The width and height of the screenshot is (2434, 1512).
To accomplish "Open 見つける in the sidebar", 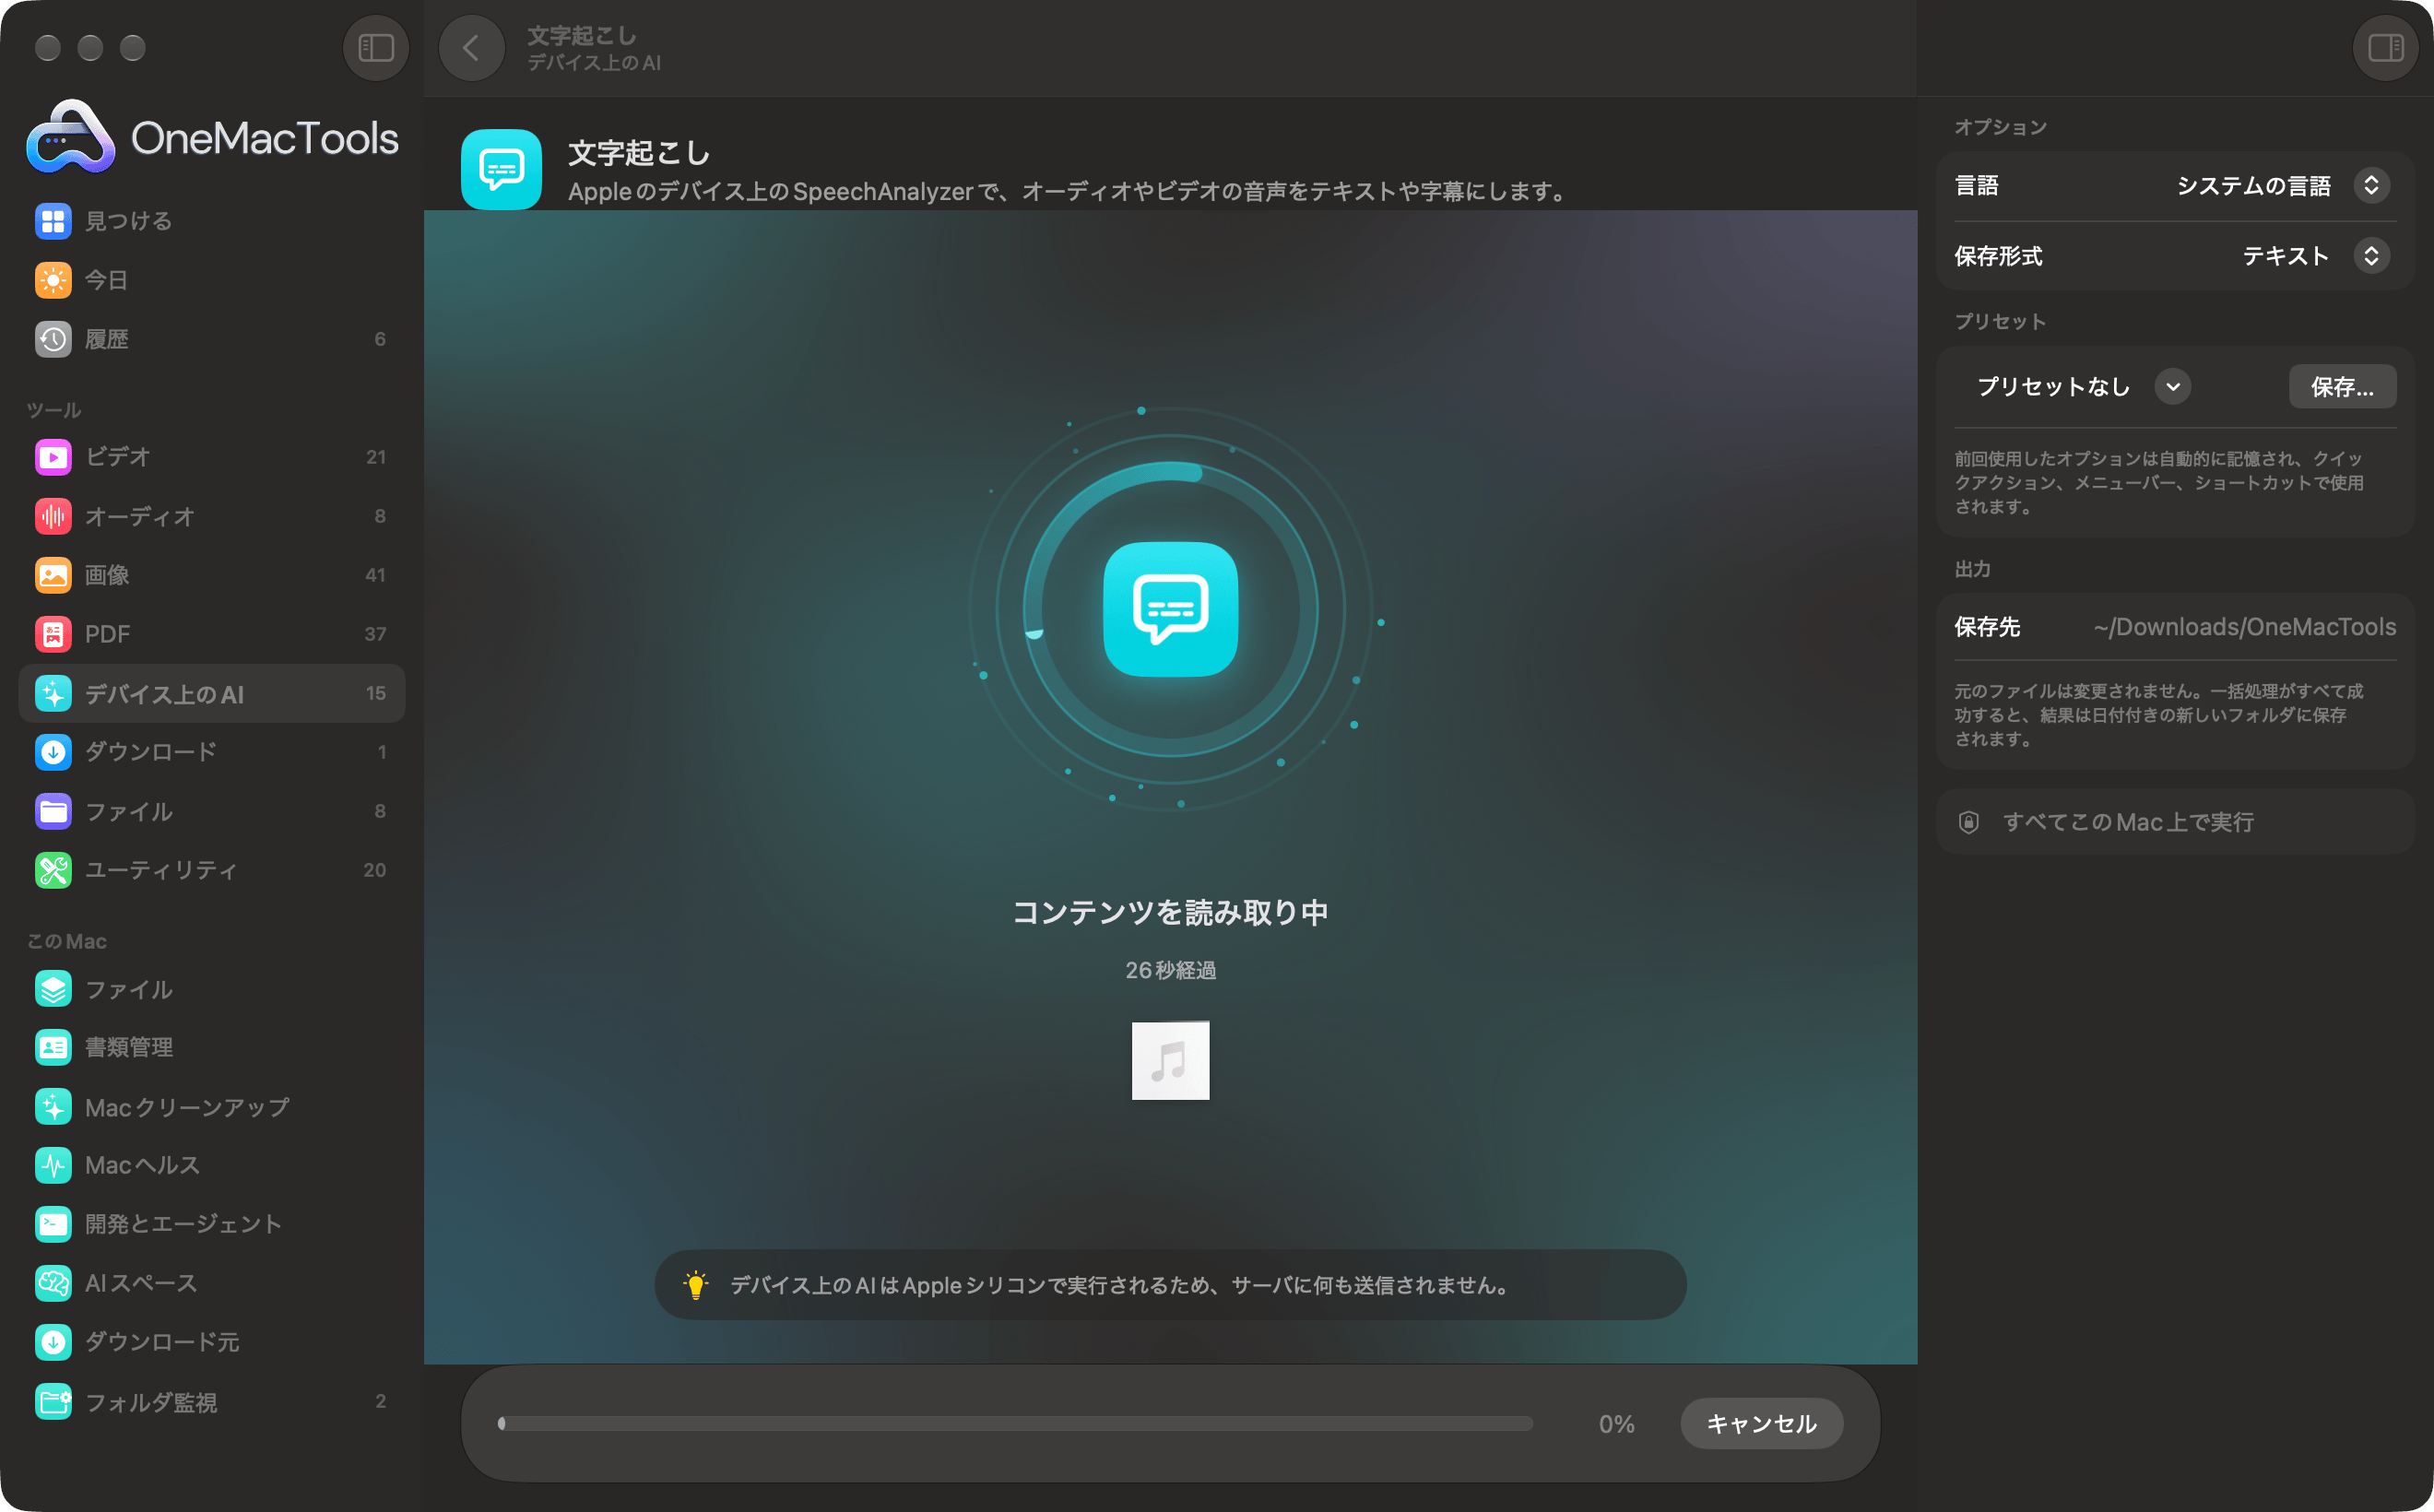I will (x=211, y=221).
